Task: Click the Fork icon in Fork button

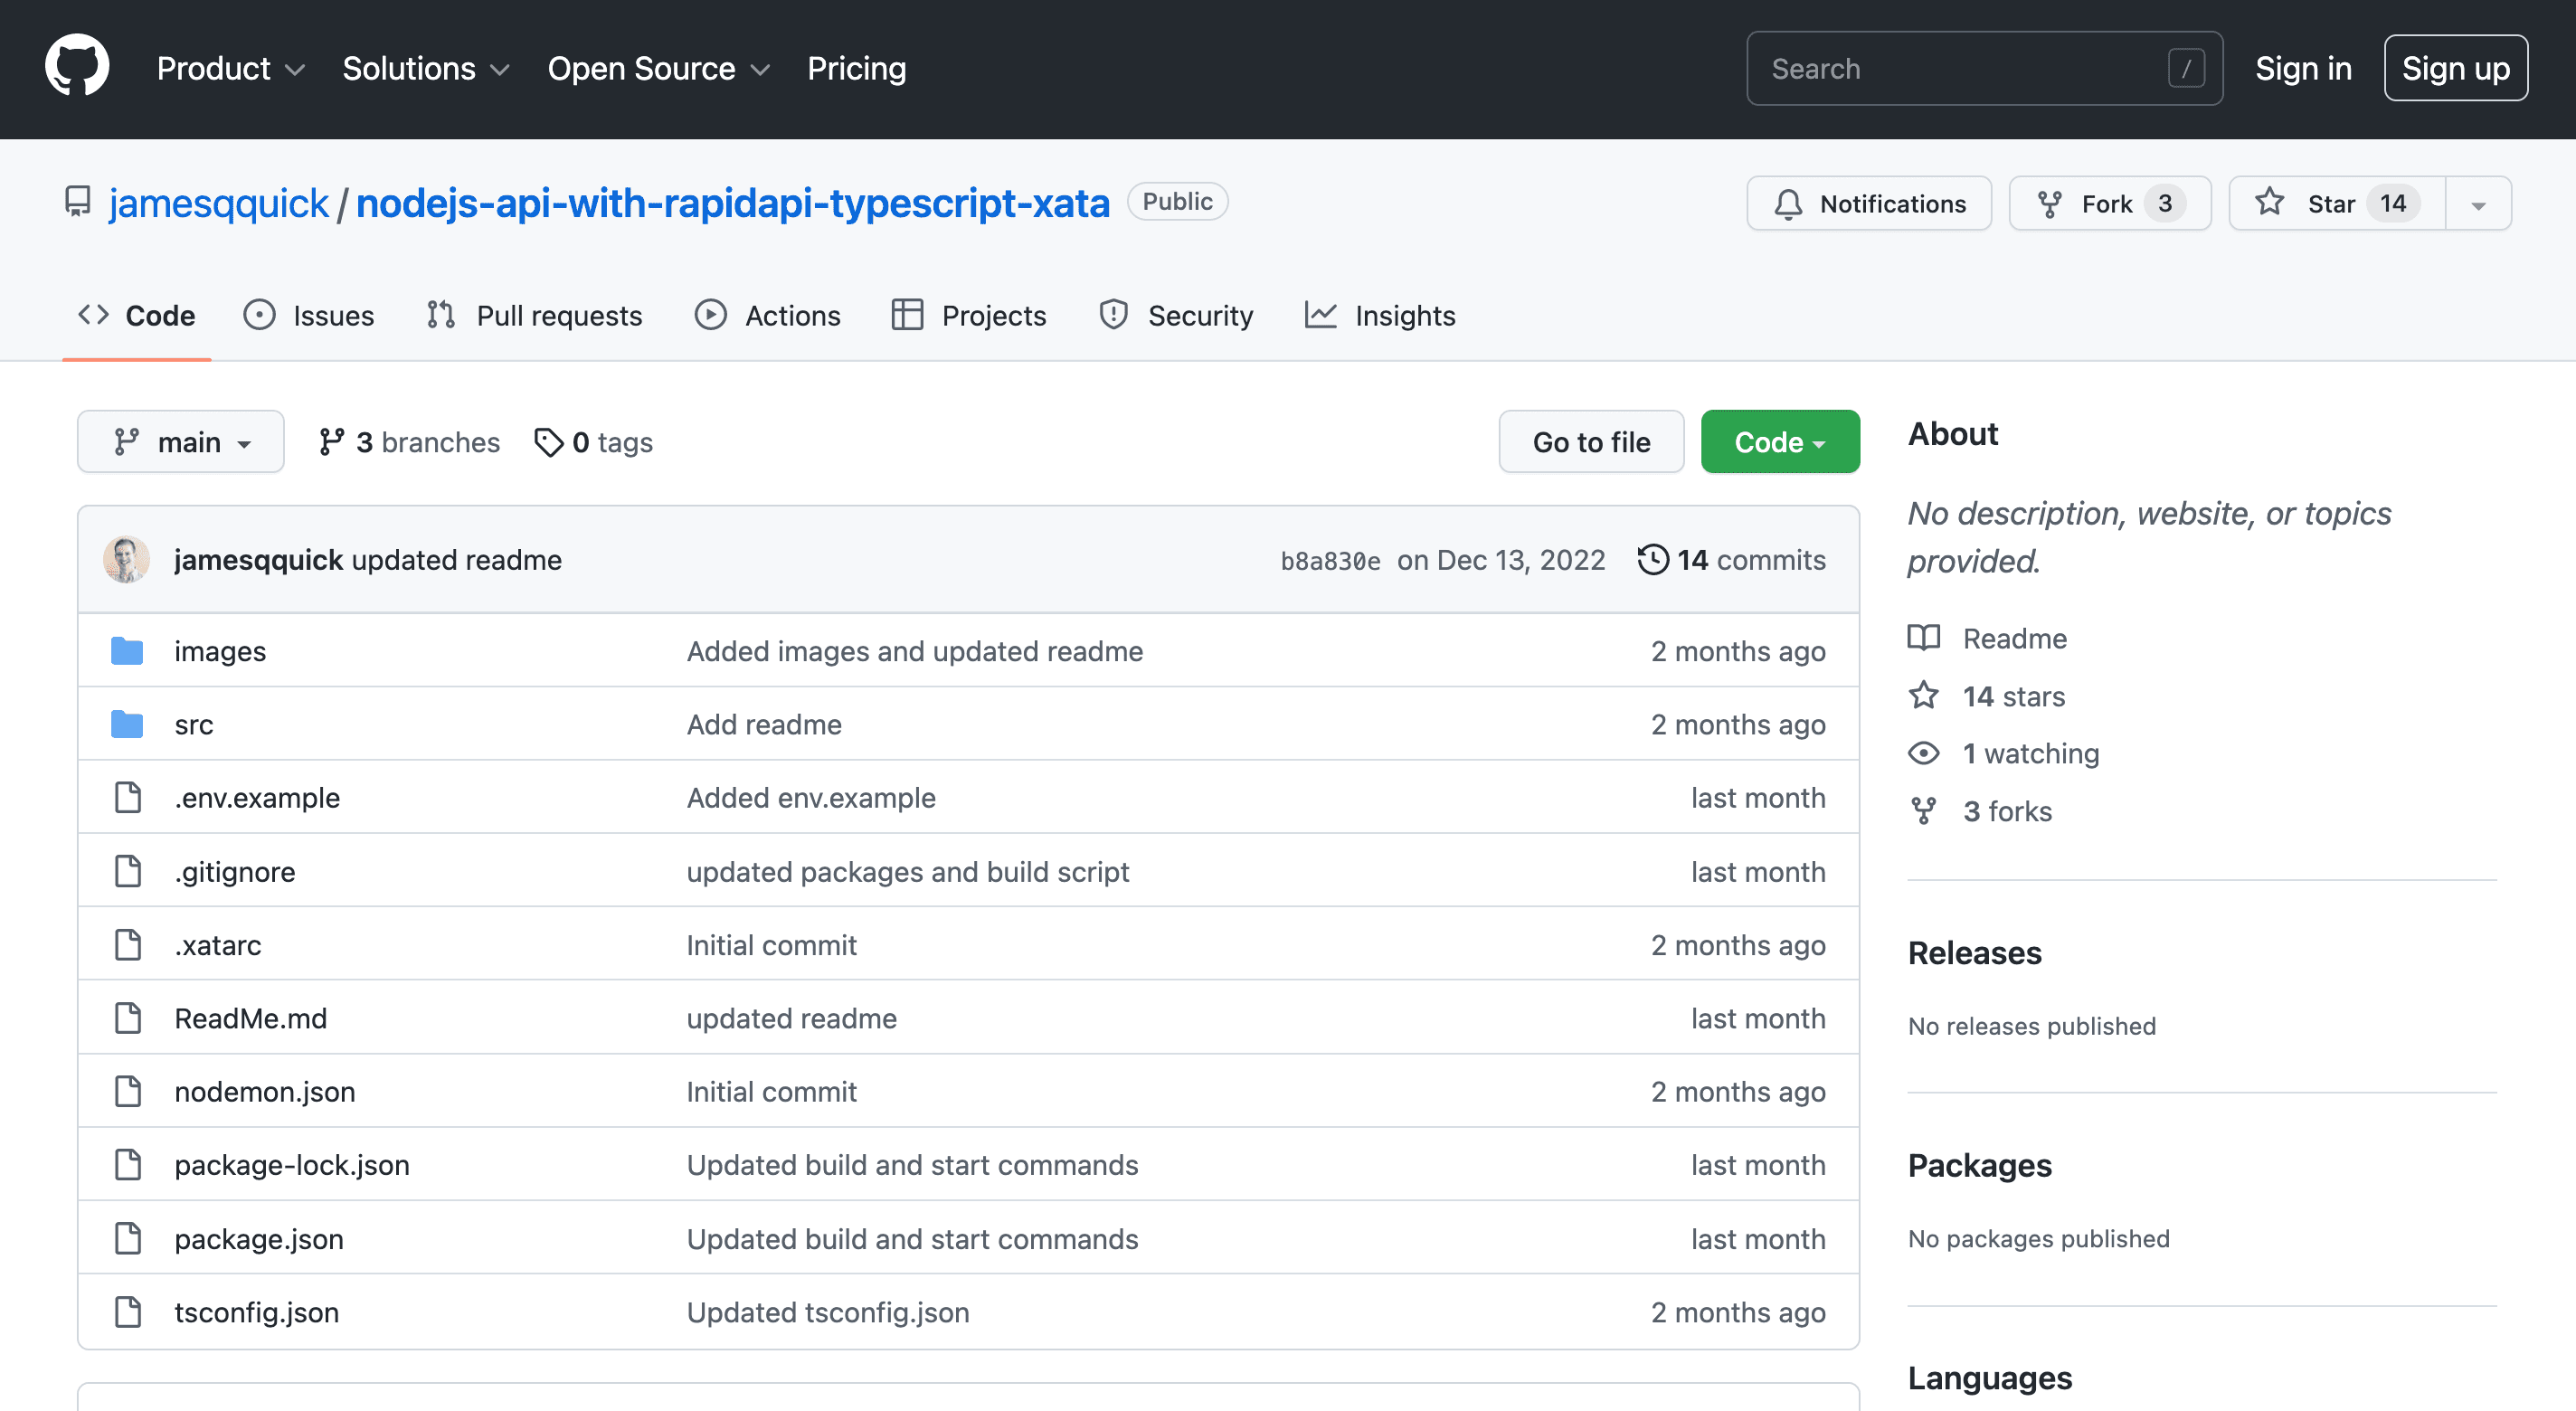Action: point(2050,204)
